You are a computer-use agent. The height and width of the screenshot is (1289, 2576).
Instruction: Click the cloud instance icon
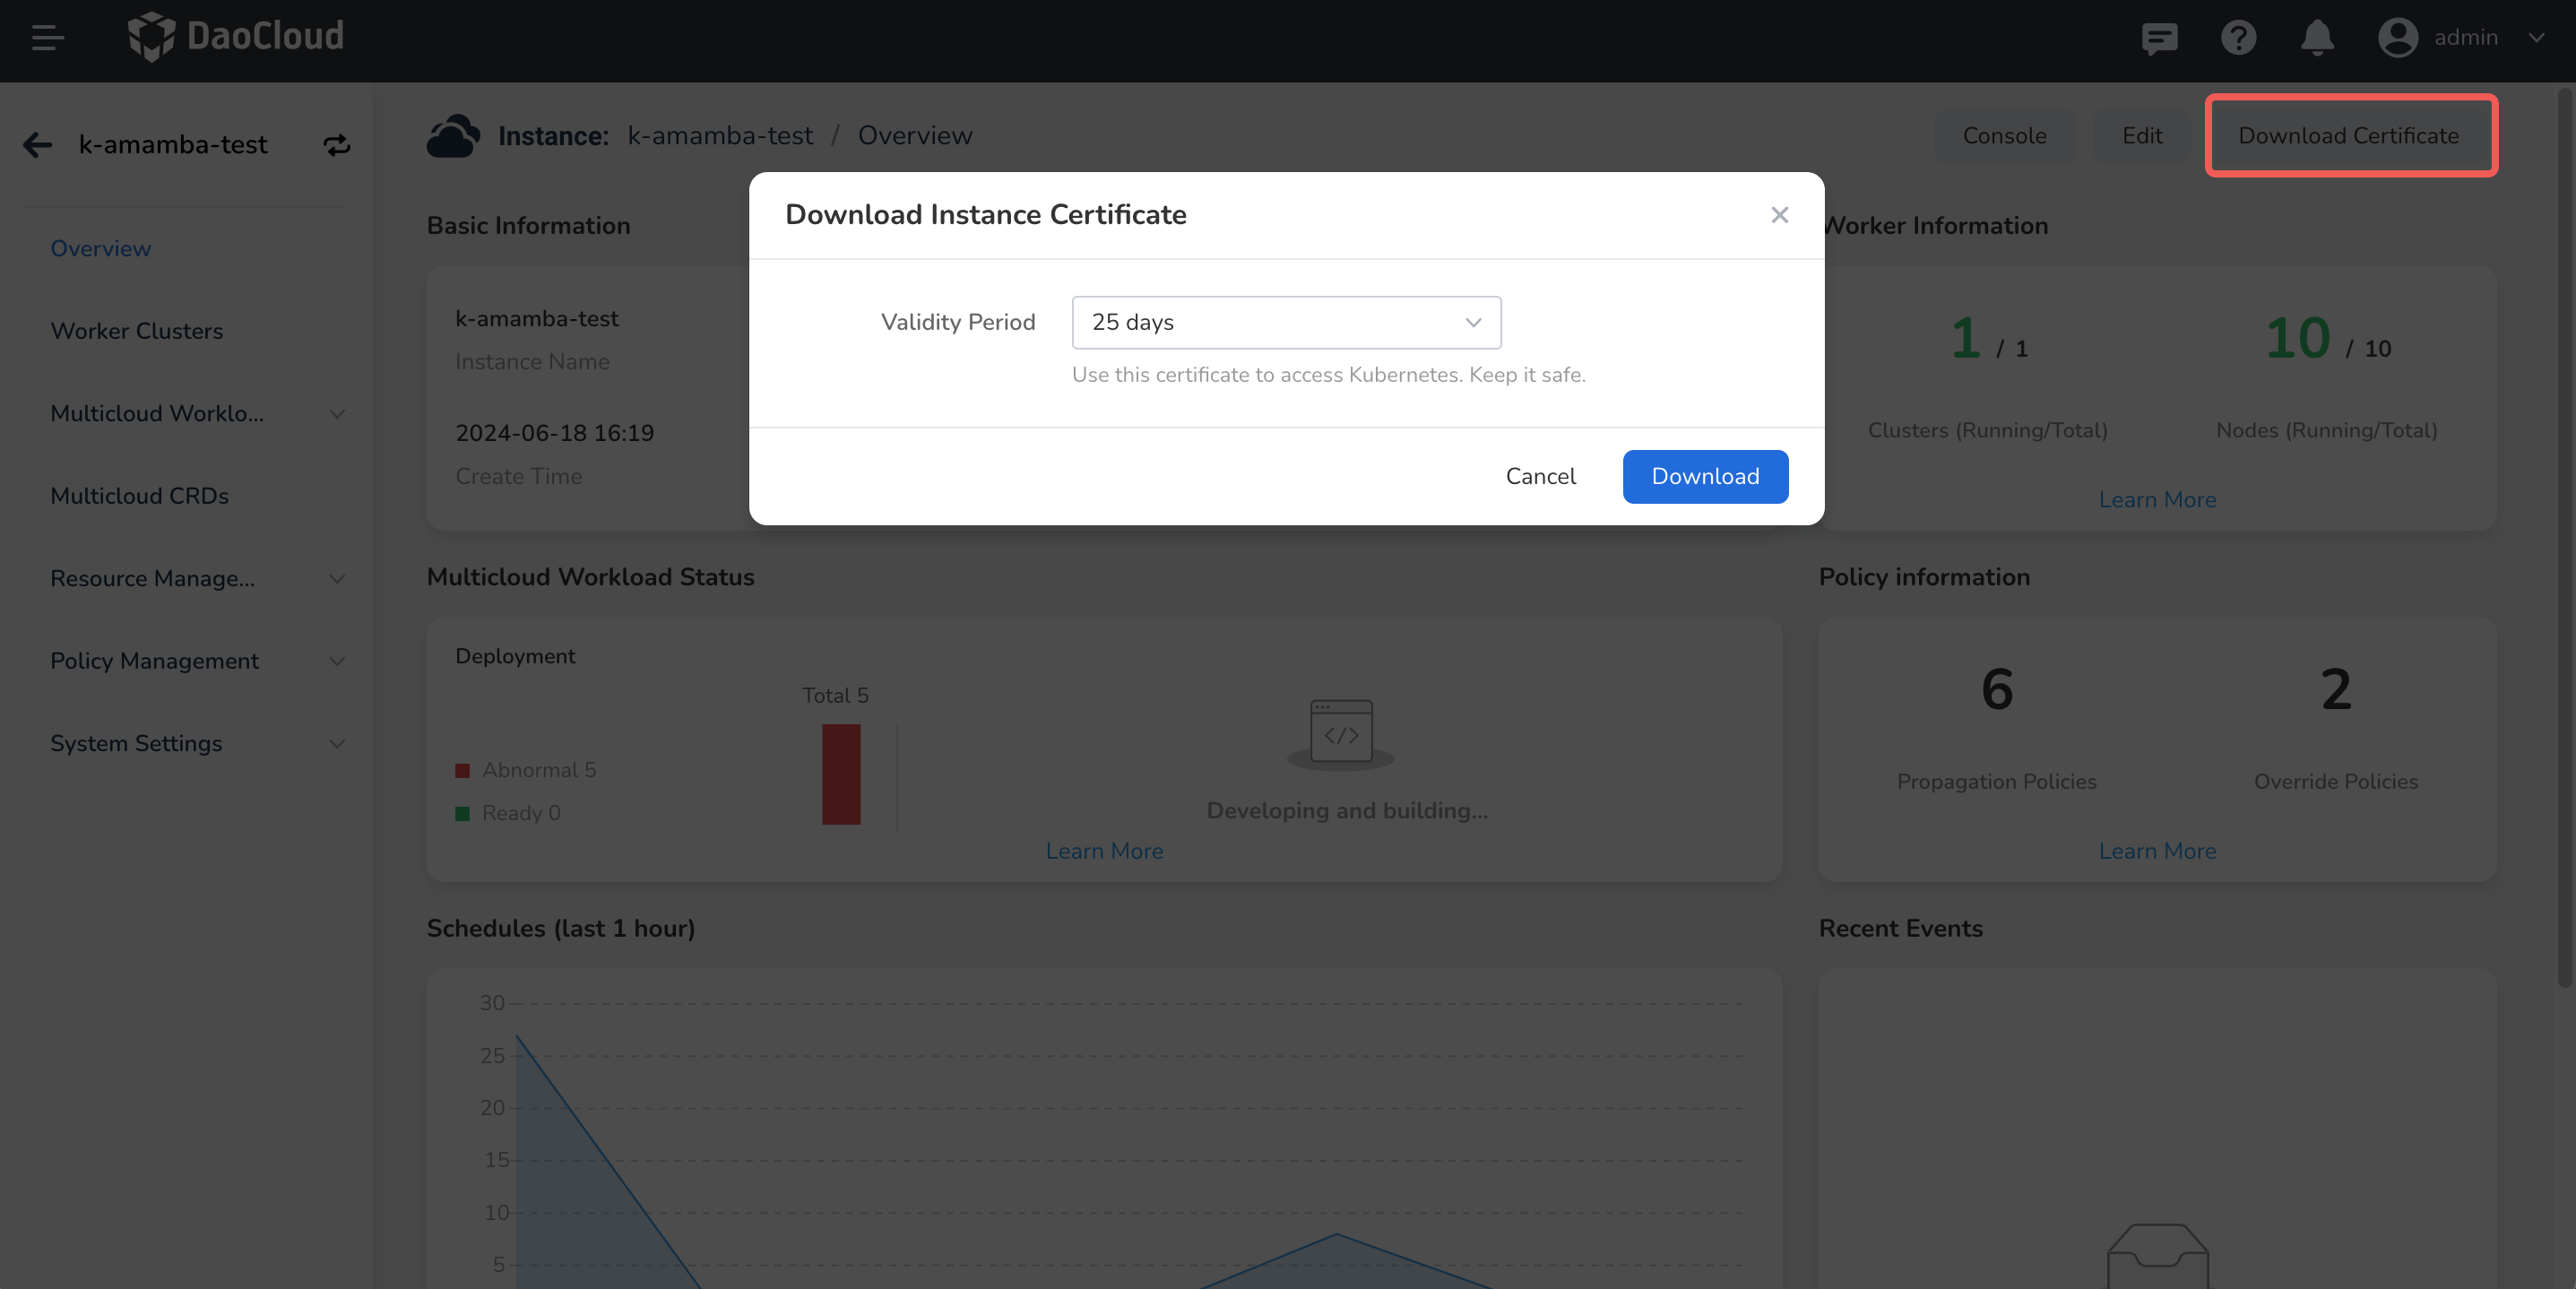[x=453, y=135]
